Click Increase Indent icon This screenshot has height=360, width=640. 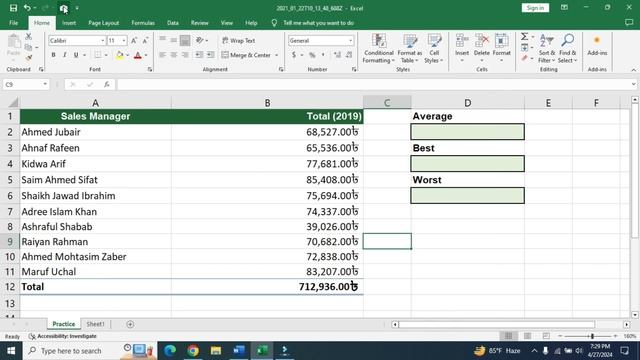point(210,55)
